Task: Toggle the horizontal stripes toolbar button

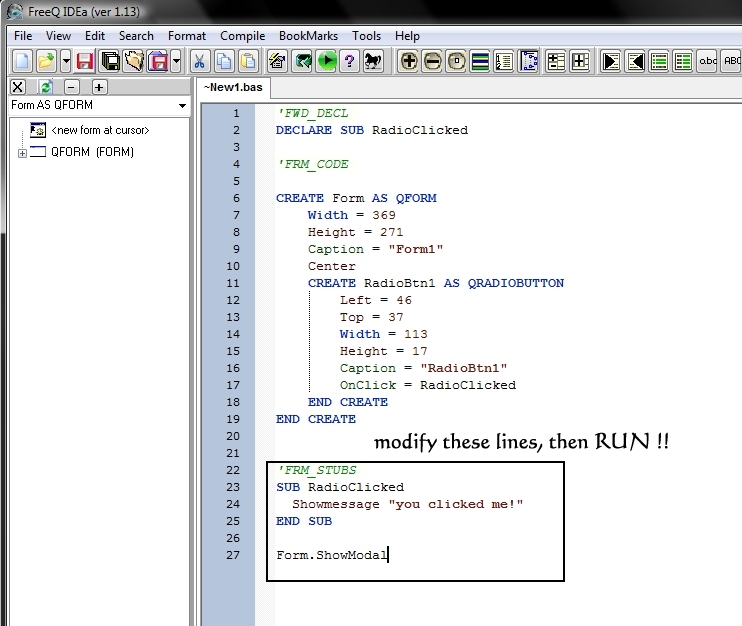Action: coord(480,62)
